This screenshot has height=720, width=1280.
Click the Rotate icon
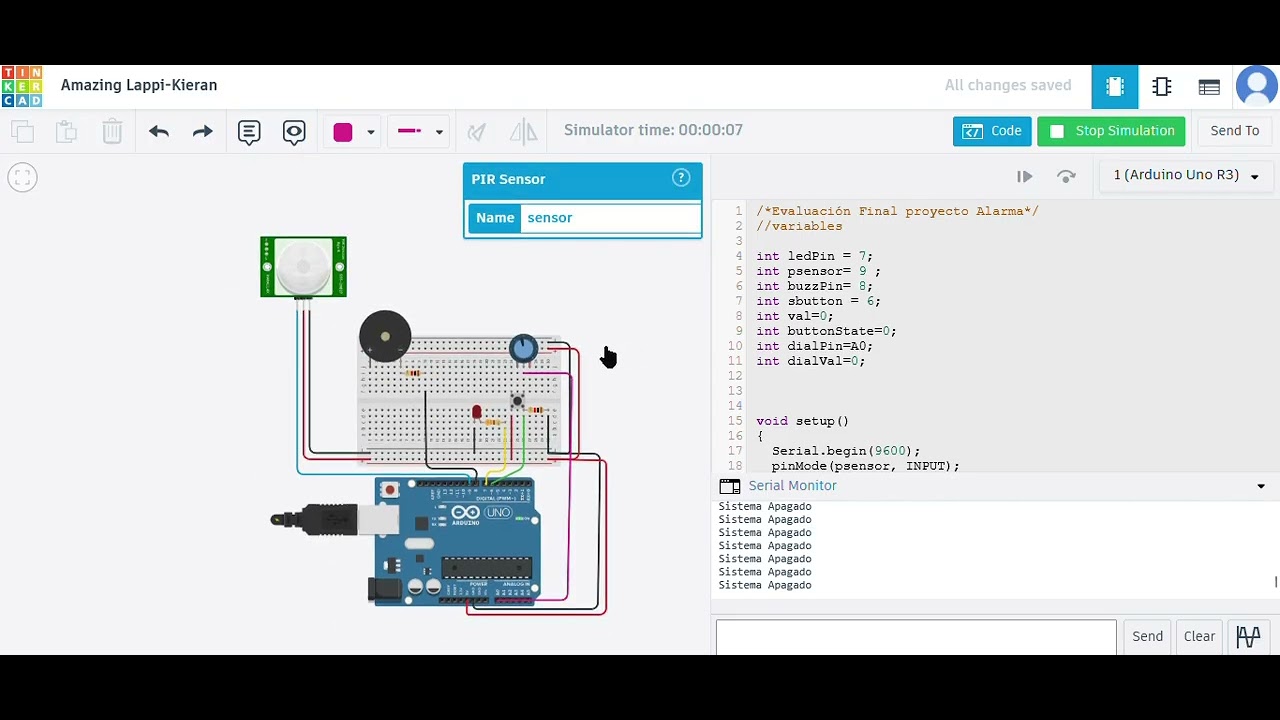[x=477, y=131]
